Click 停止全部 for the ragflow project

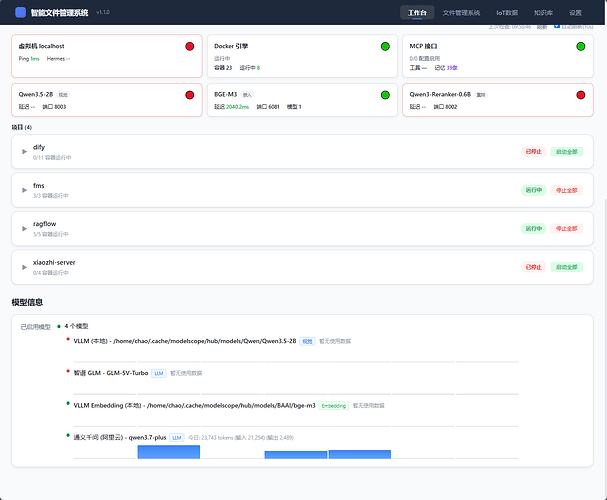pos(567,228)
